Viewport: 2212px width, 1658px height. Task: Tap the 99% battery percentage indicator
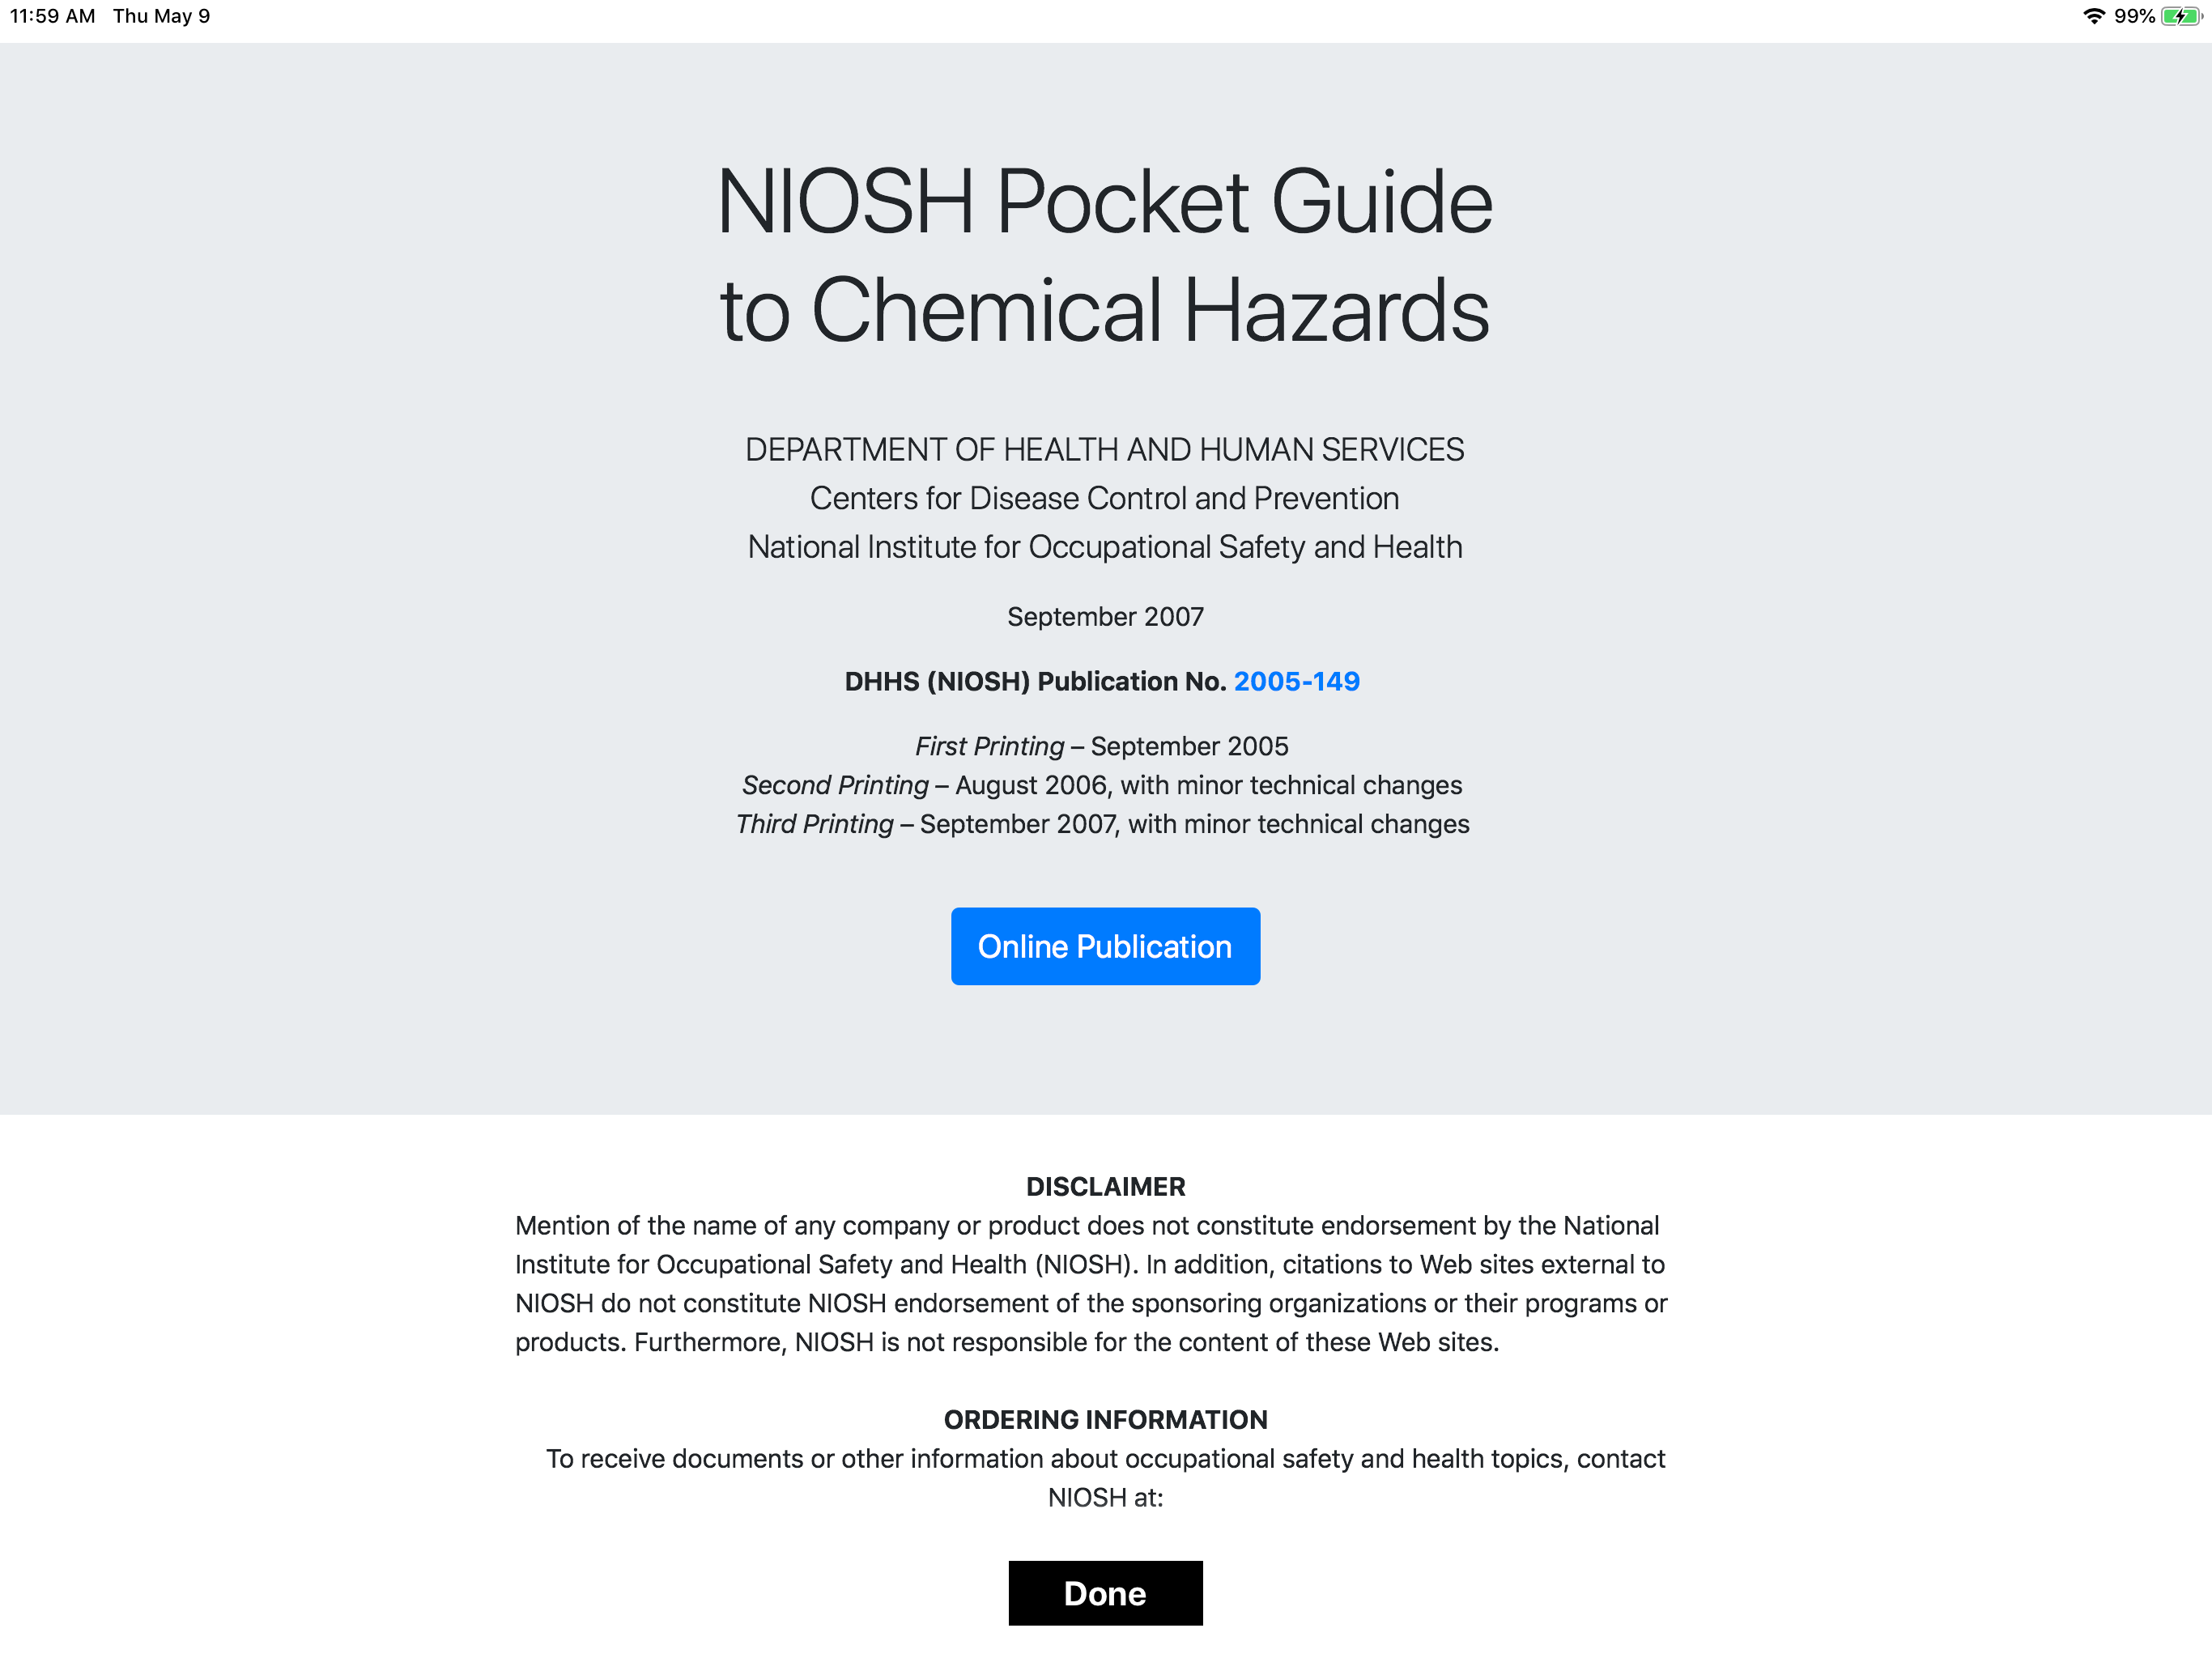pyautogui.click(x=2134, y=15)
